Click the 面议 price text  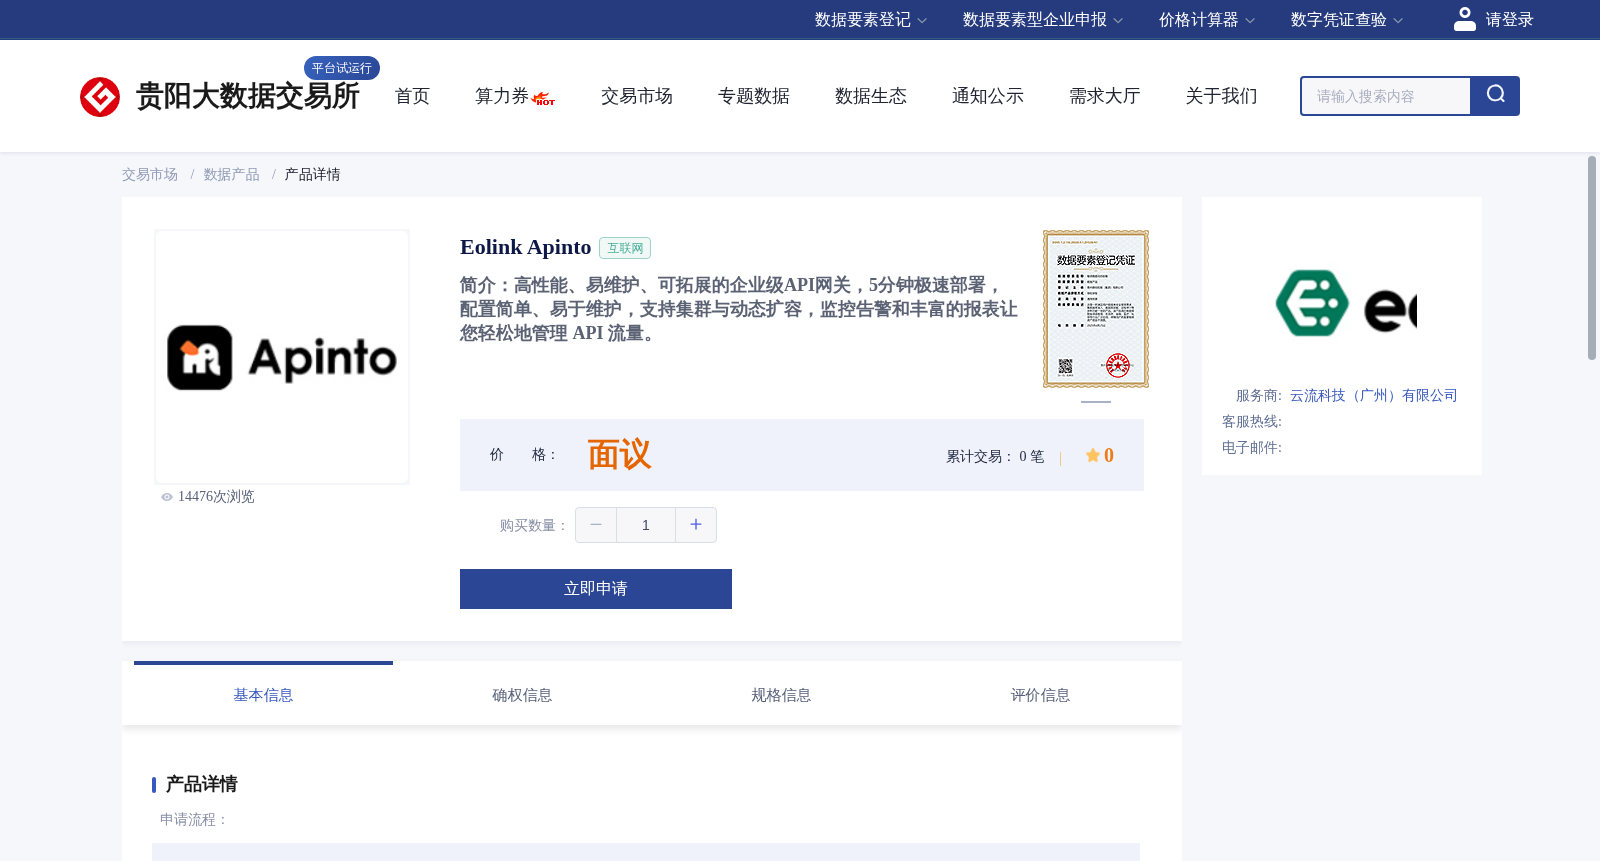(x=619, y=455)
